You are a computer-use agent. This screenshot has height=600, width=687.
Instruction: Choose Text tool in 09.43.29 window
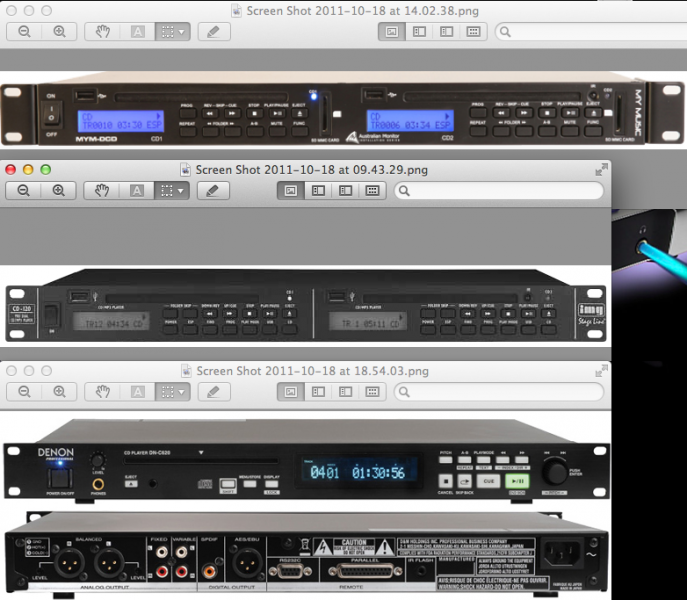click(137, 191)
